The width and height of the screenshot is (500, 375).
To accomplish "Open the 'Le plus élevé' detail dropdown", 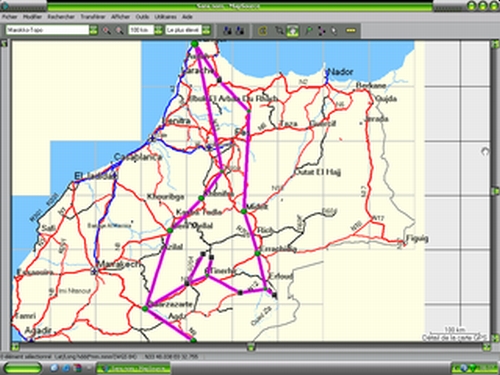I will click(206, 30).
